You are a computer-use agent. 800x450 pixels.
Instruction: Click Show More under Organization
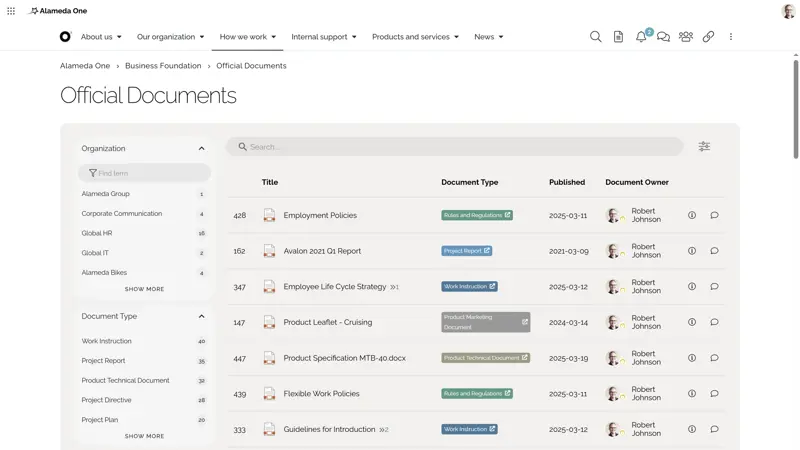[x=144, y=289]
